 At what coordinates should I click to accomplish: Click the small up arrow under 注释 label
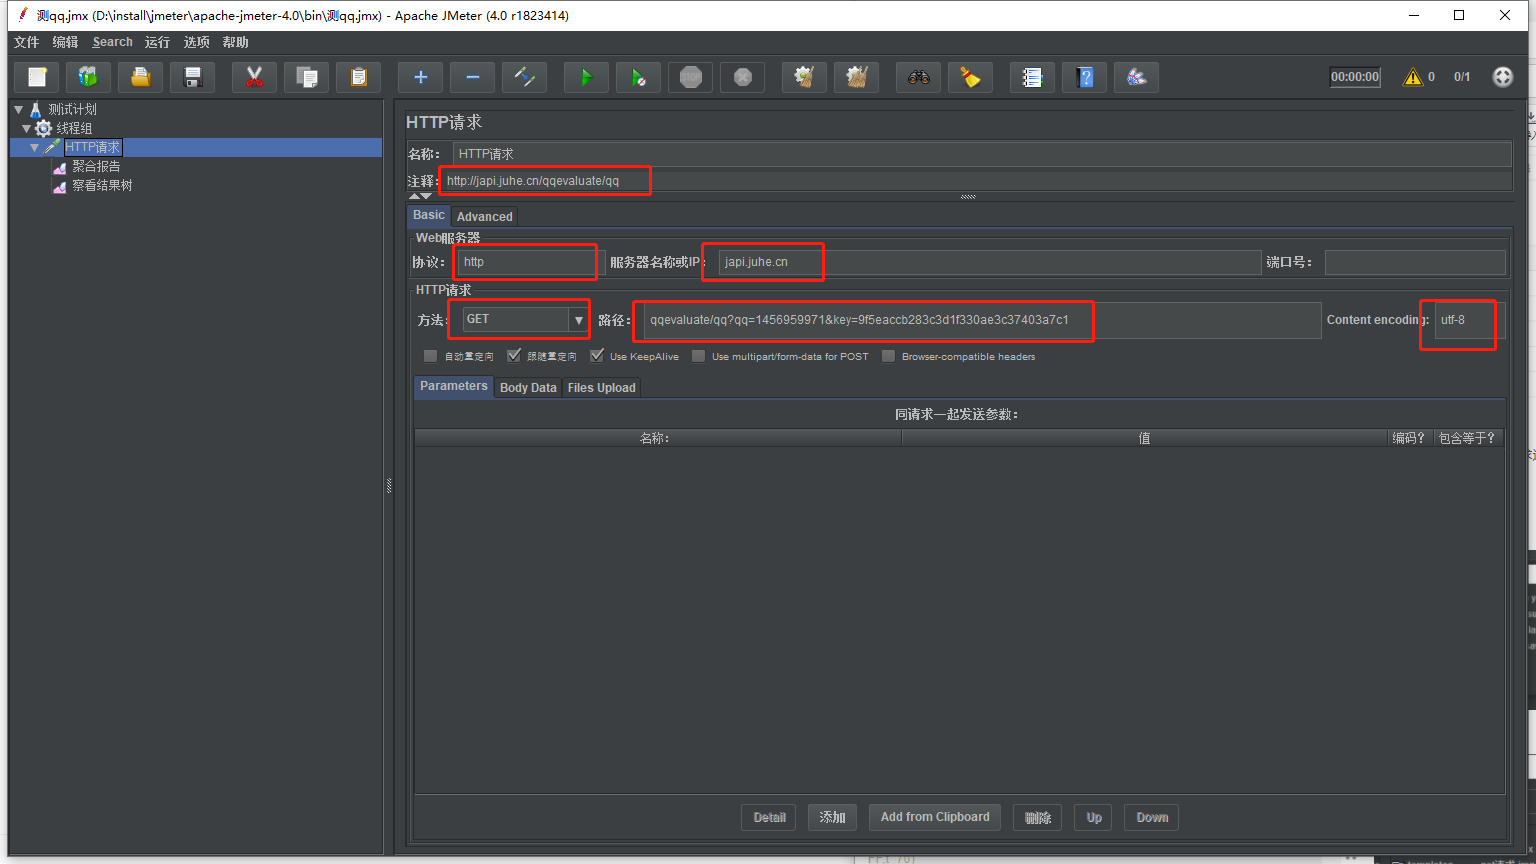(x=414, y=196)
